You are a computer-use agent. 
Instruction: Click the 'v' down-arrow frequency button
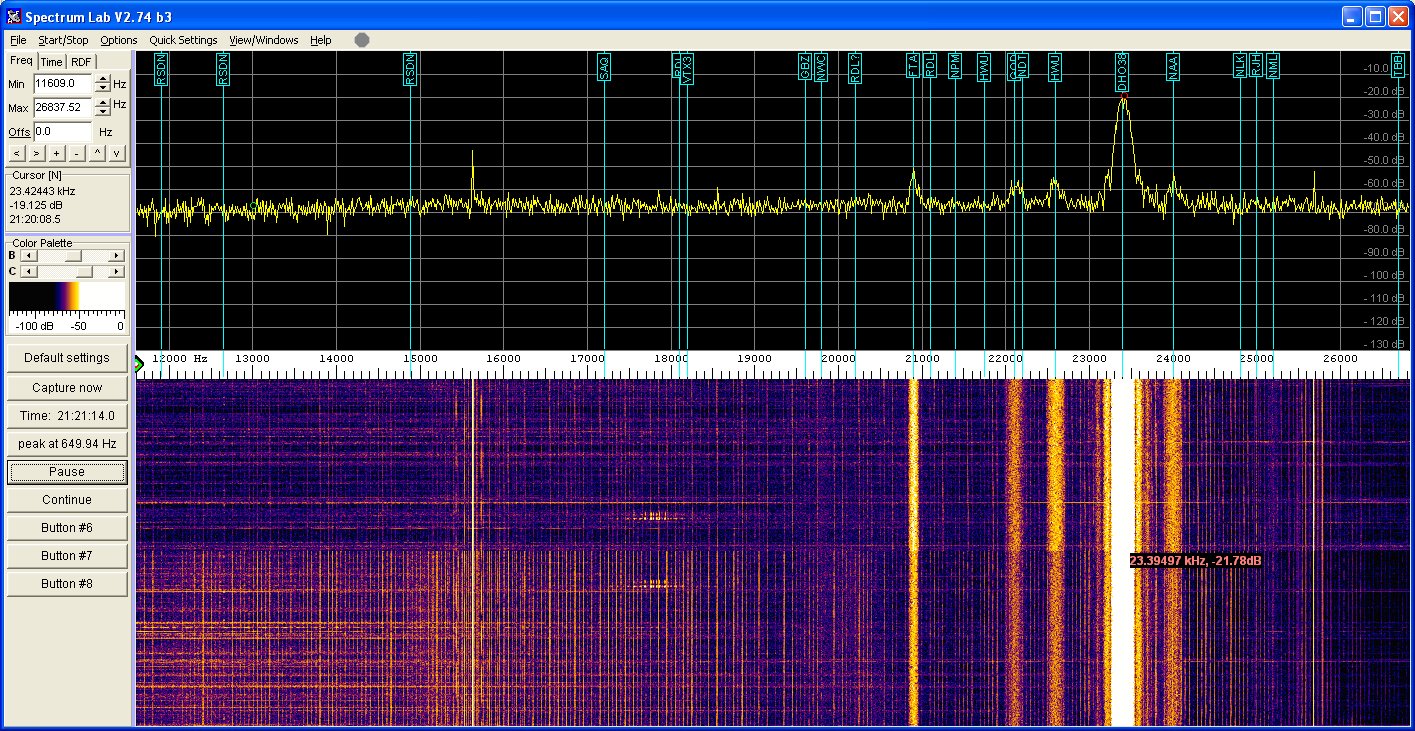(x=117, y=153)
